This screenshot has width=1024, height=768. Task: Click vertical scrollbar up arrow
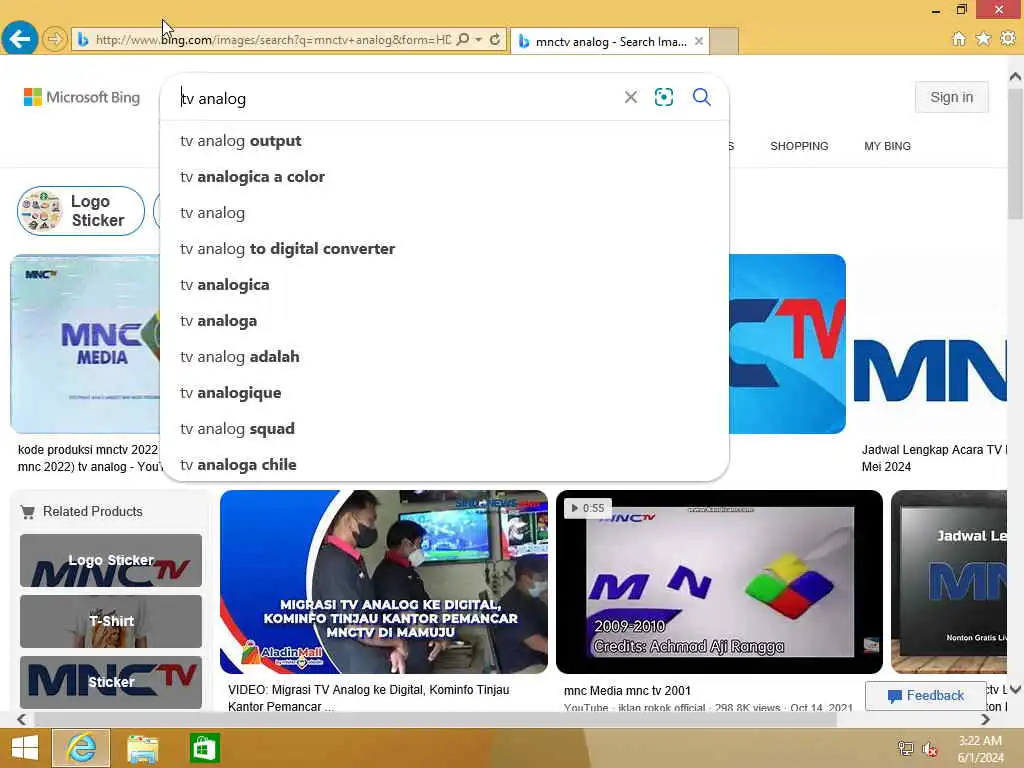pyautogui.click(x=1016, y=76)
